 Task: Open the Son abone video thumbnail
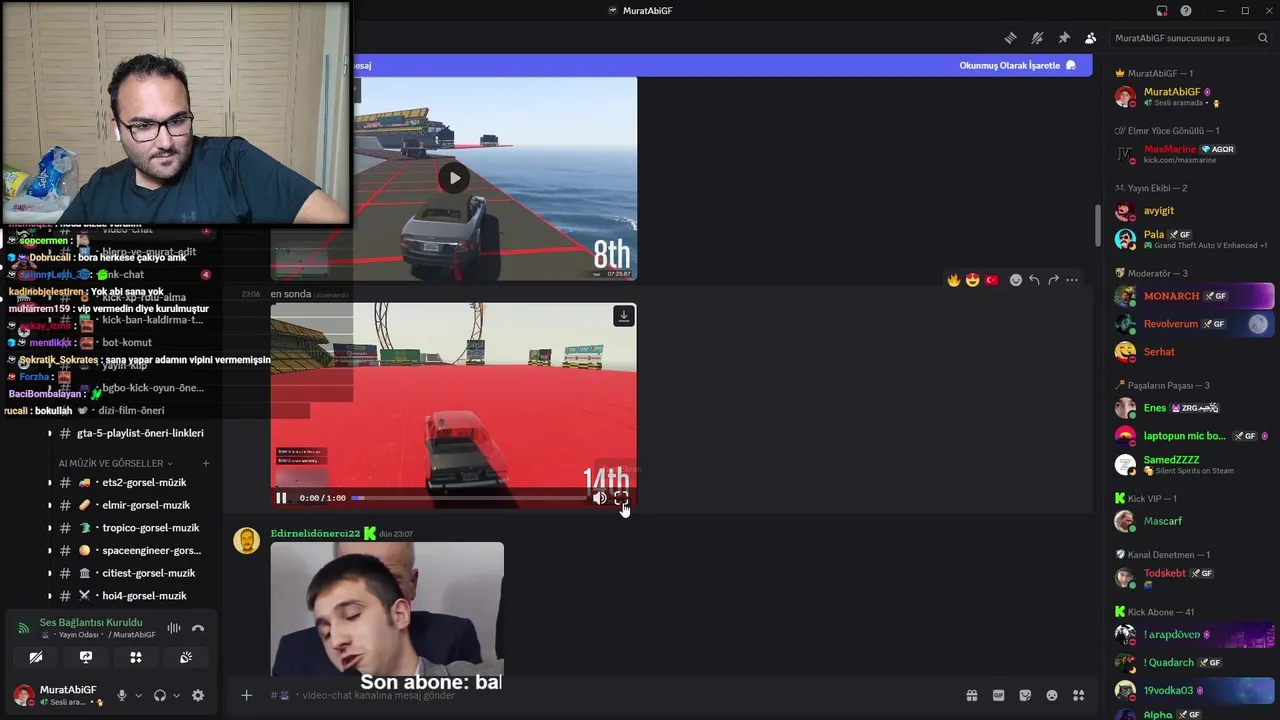click(x=387, y=610)
